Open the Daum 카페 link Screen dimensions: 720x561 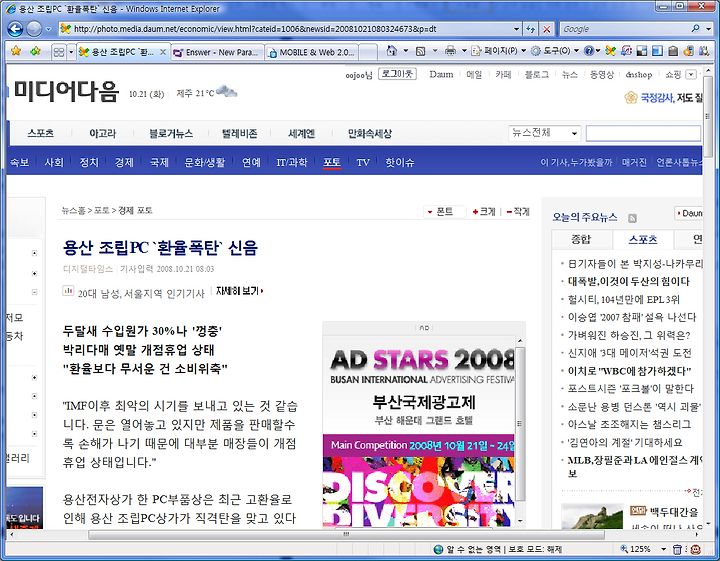(x=503, y=74)
